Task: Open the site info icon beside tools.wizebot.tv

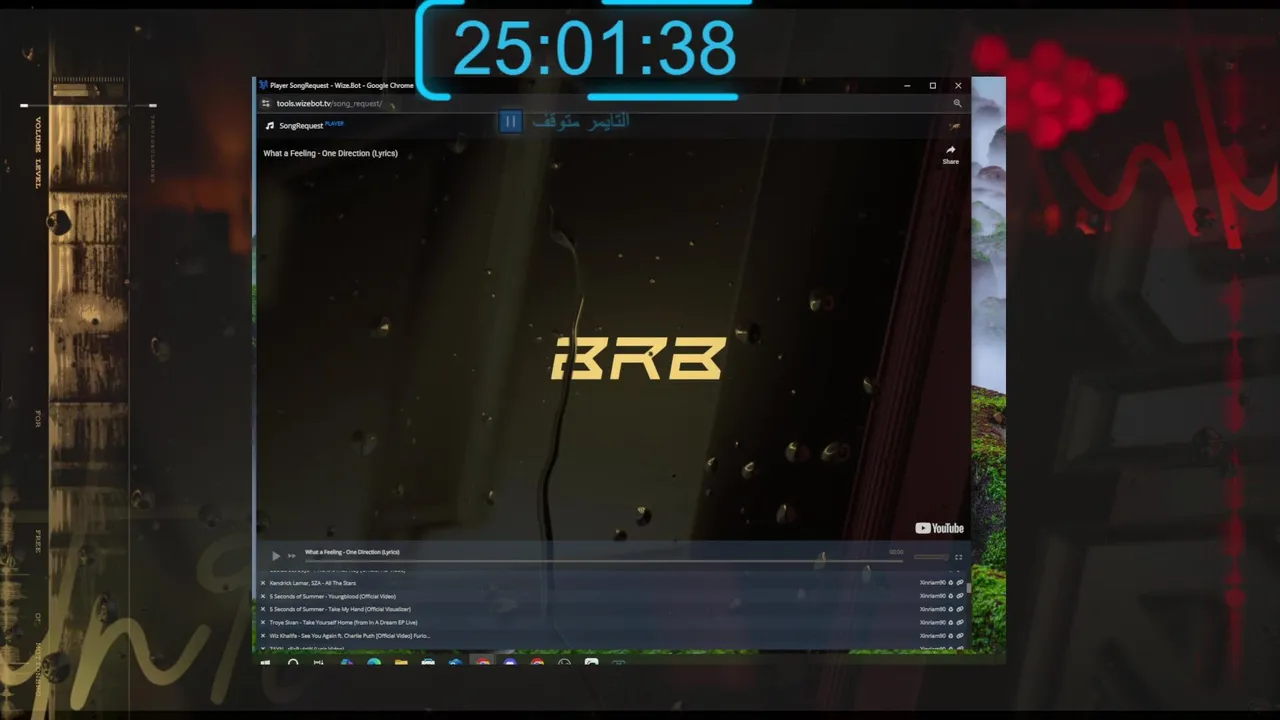Action: pyautogui.click(x=266, y=103)
